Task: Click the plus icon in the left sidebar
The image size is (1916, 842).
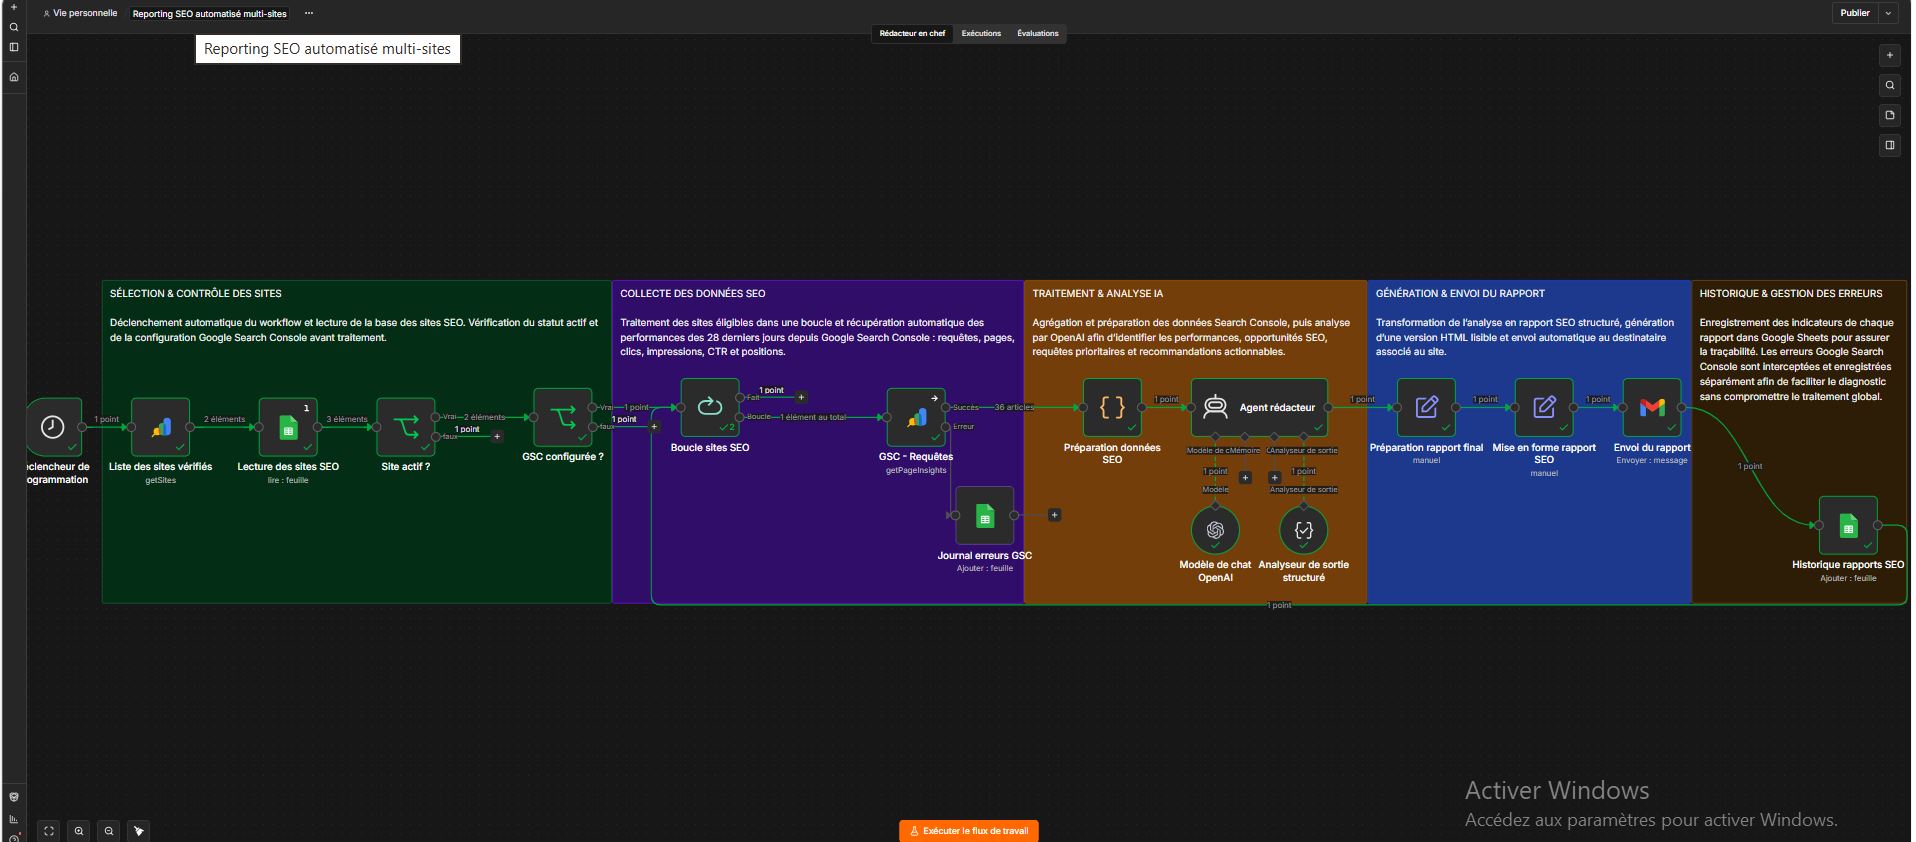Action: [x=14, y=7]
